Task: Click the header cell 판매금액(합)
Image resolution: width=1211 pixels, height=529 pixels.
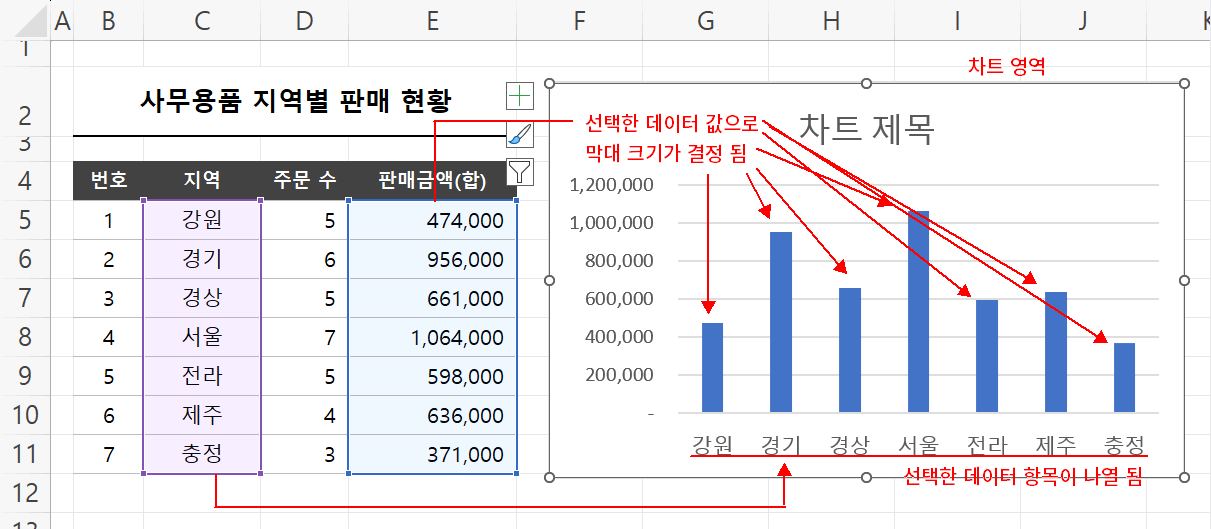Action: point(432,181)
